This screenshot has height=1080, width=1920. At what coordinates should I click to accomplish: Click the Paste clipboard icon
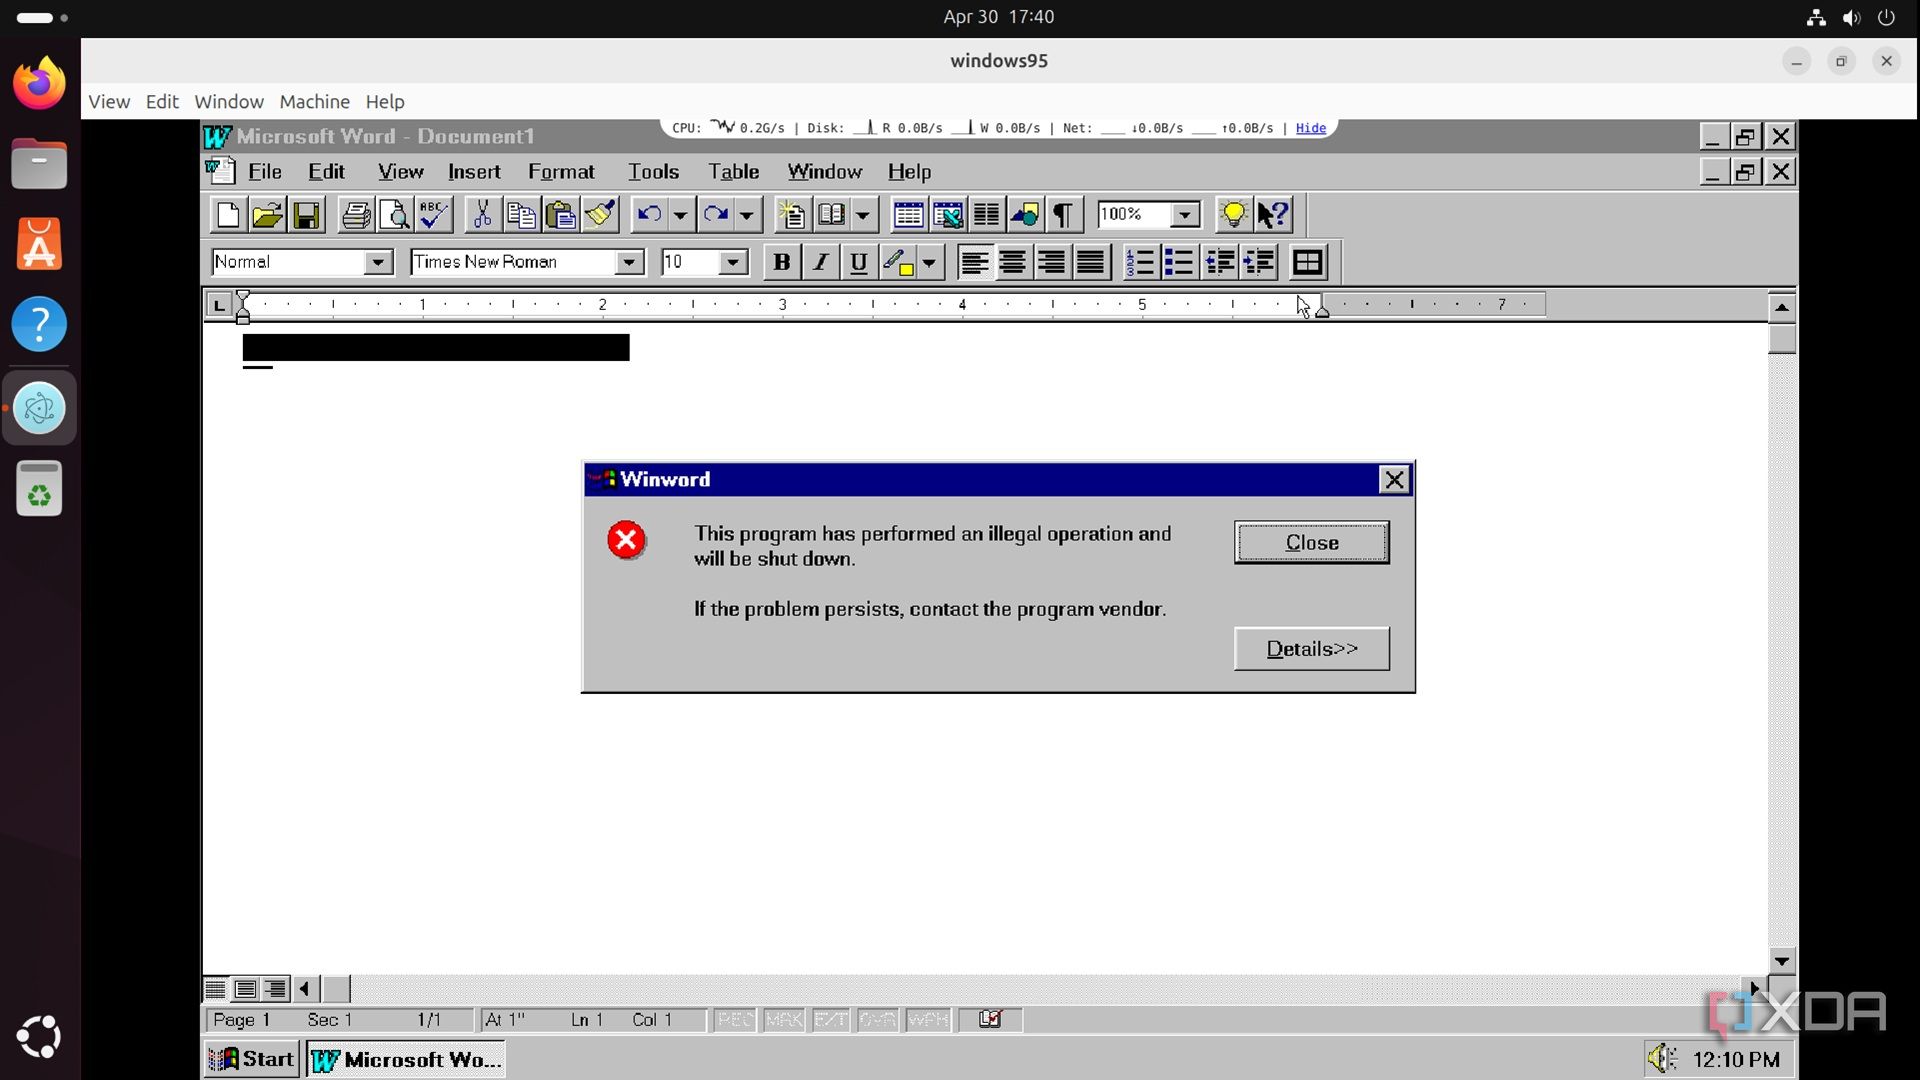560,215
